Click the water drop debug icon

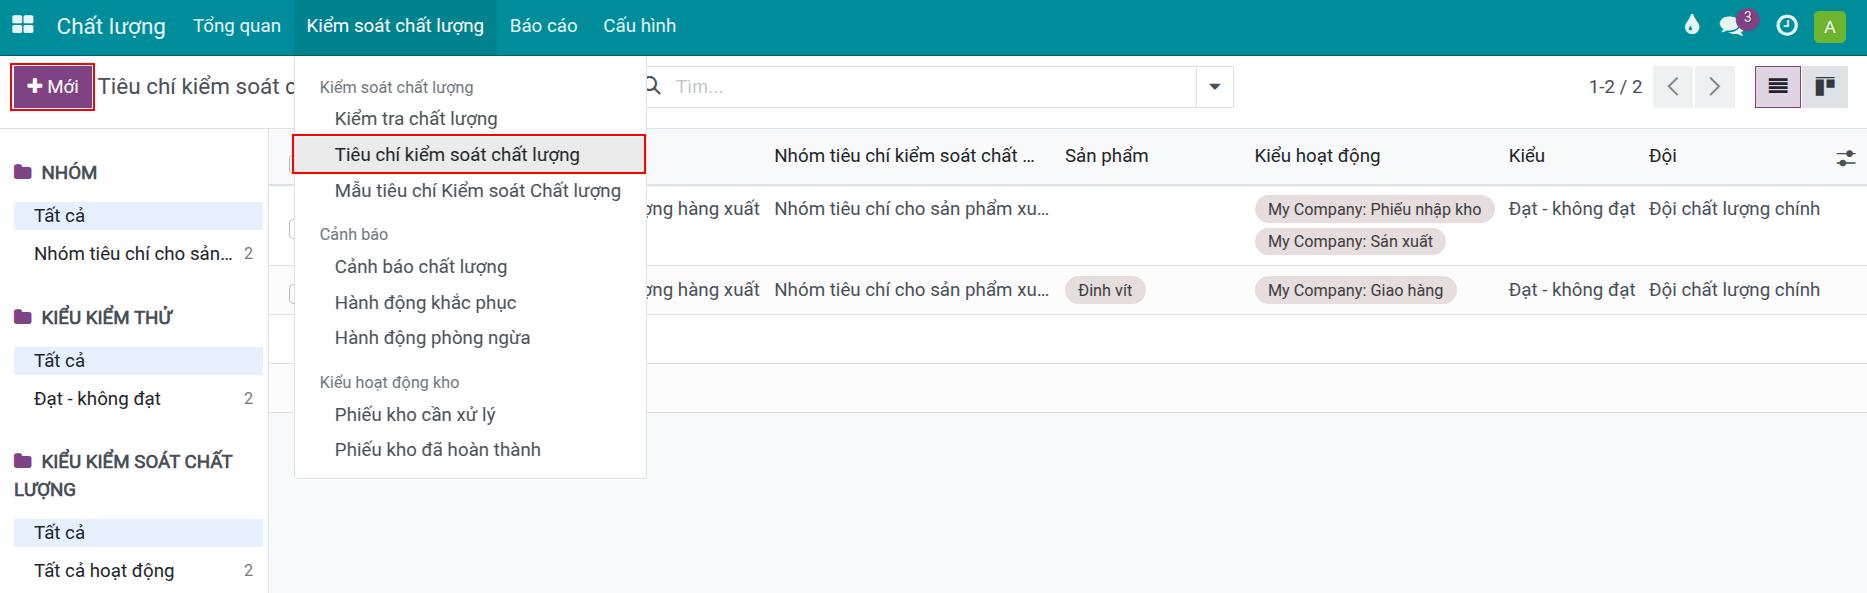coord(1691,25)
